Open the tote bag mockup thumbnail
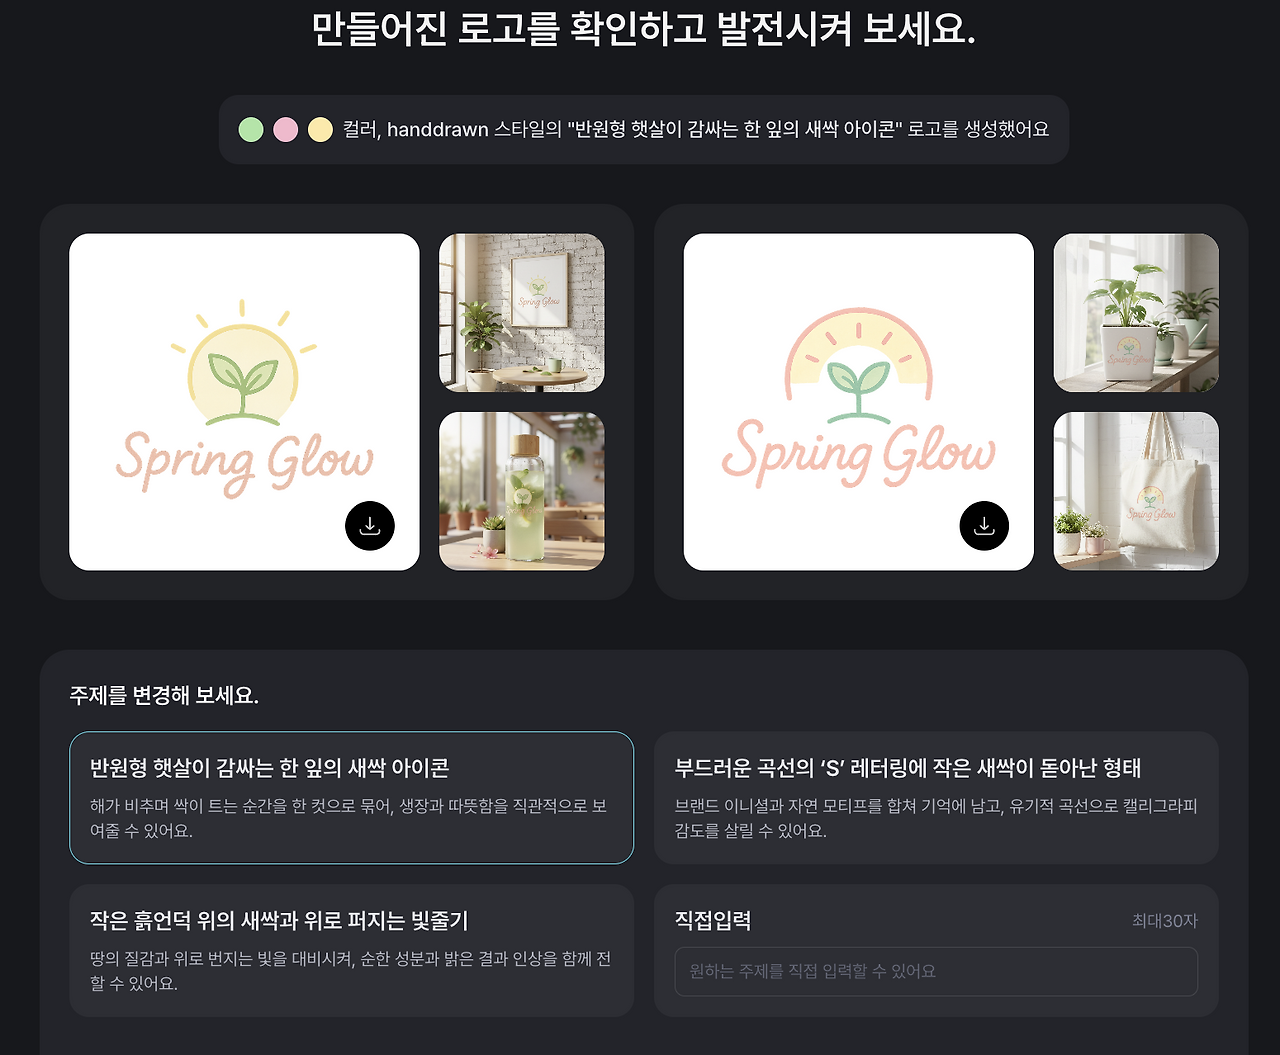 [x=1136, y=491]
